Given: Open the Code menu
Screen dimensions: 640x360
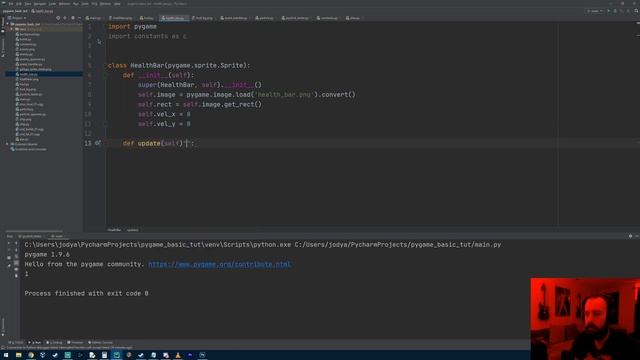Looking at the screenshot, I should coord(52,4).
